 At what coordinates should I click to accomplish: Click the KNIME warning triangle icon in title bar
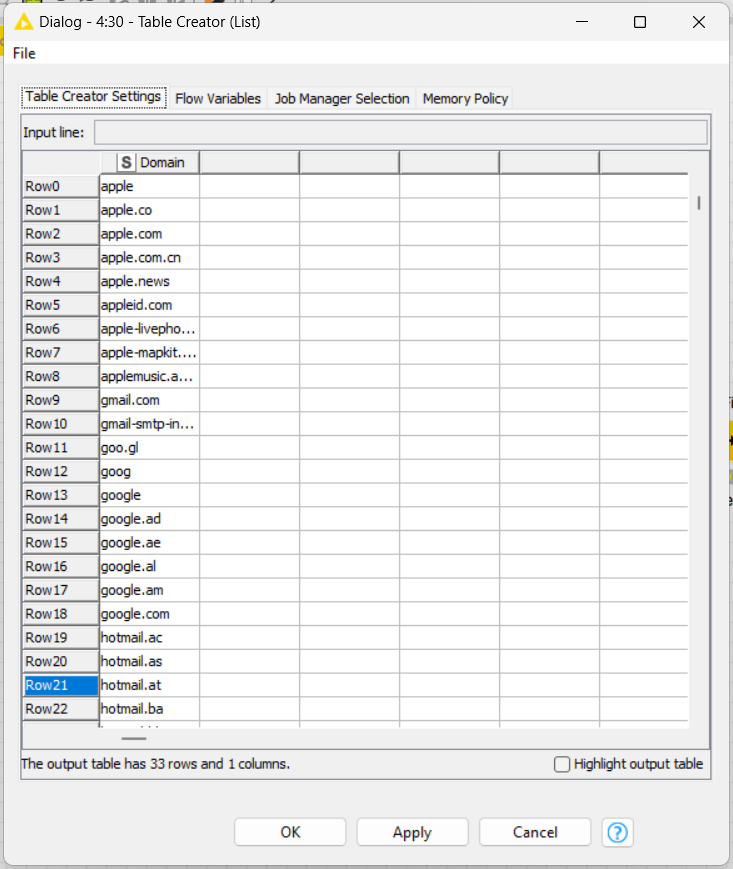click(24, 21)
